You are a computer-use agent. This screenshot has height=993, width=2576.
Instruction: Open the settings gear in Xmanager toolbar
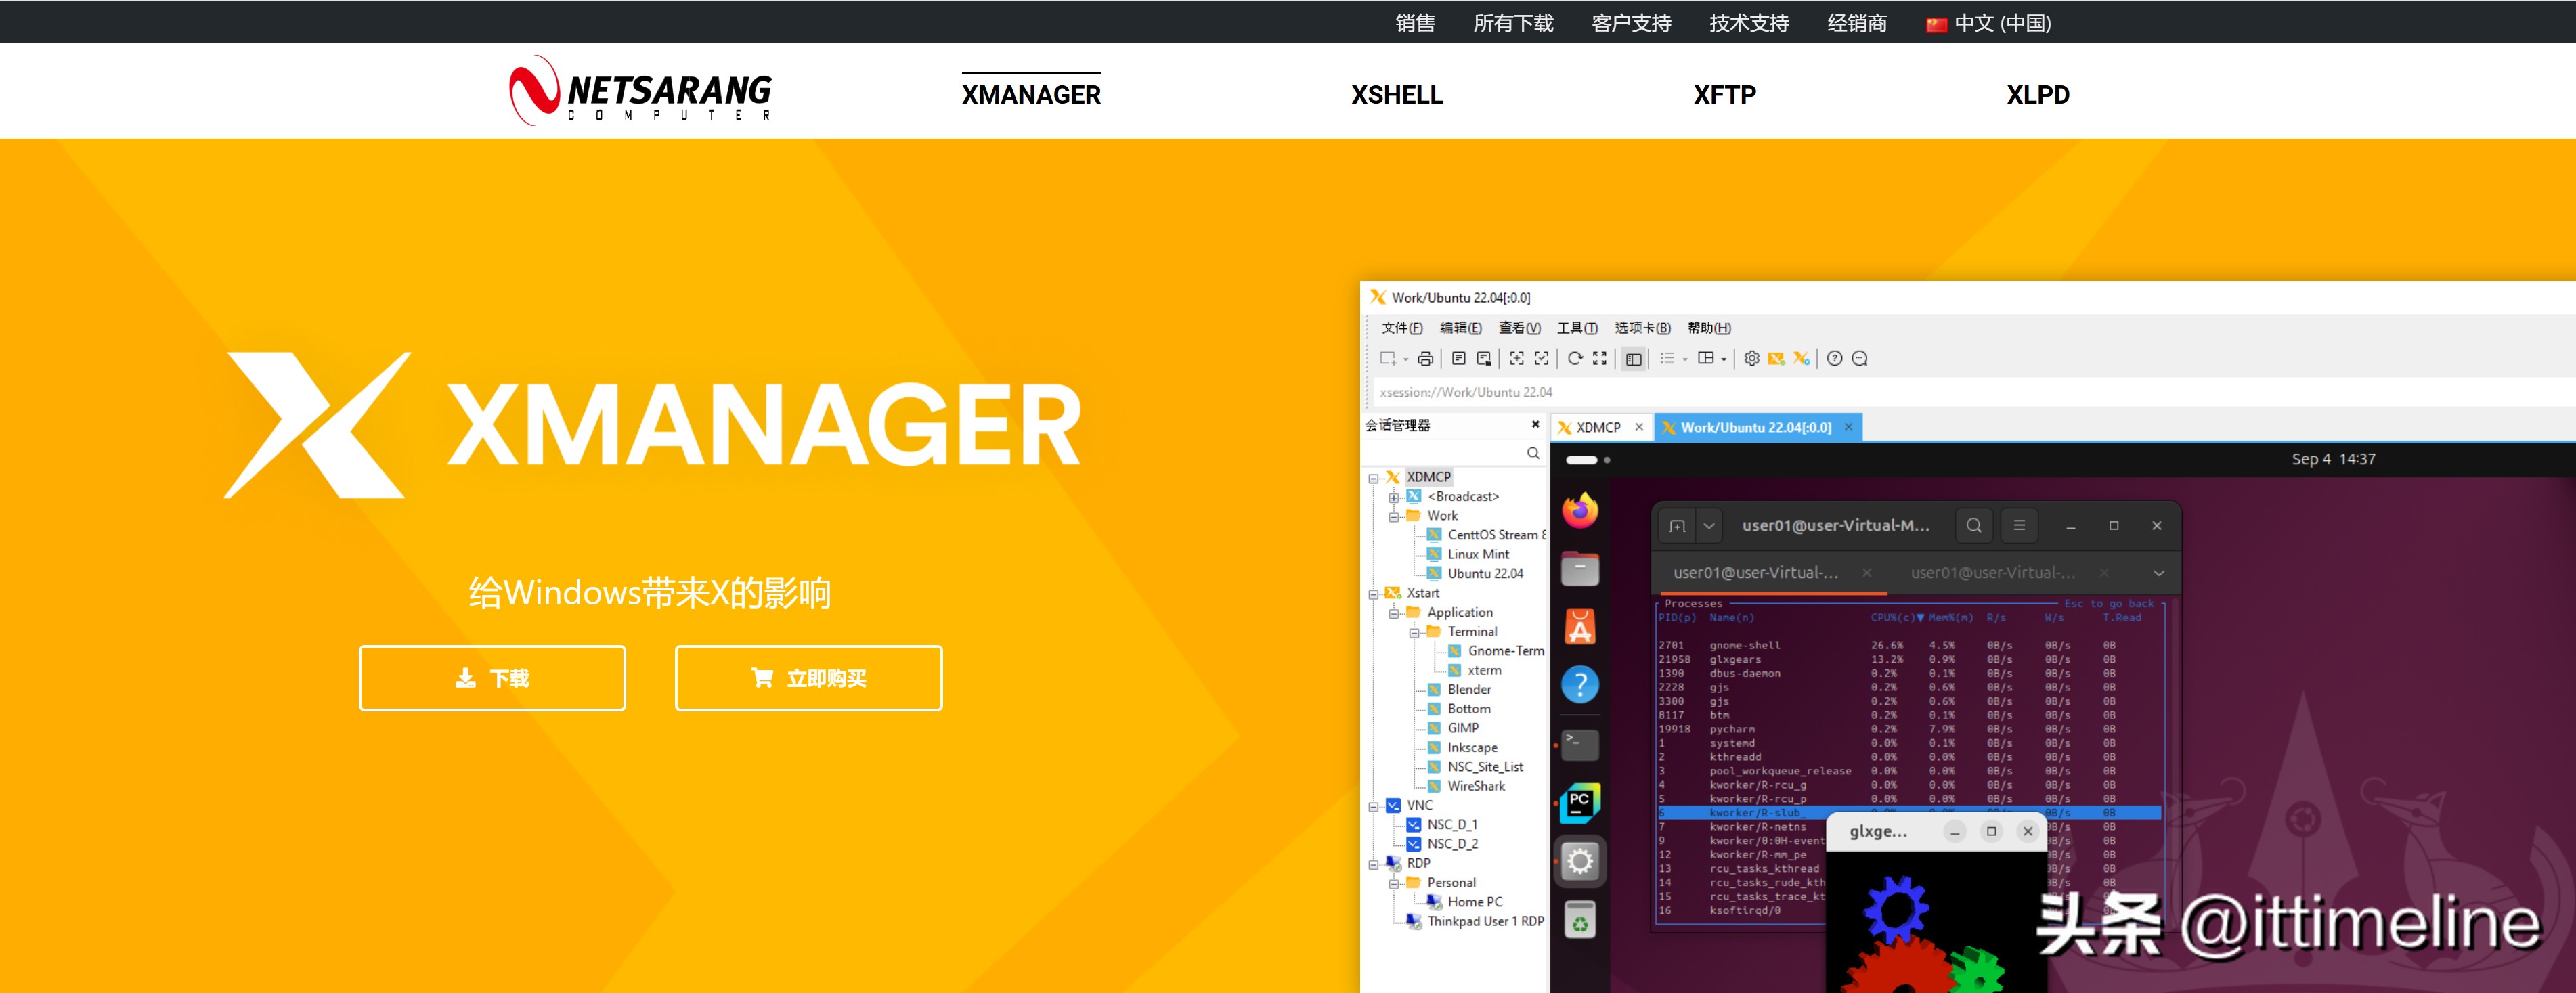coord(1751,358)
